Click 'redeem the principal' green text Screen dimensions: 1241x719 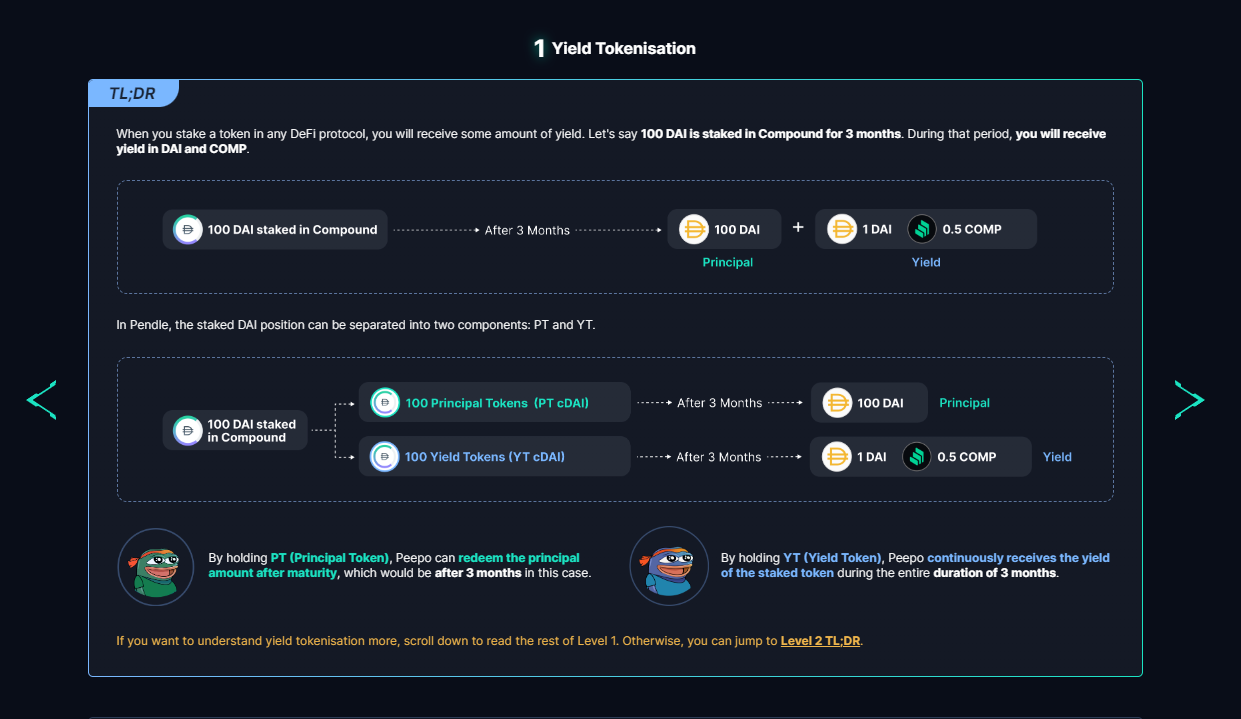click(519, 558)
